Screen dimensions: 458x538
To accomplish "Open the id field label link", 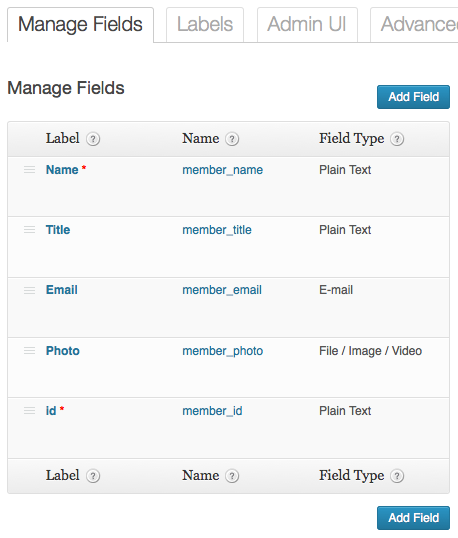I will pyautogui.click(x=51, y=411).
